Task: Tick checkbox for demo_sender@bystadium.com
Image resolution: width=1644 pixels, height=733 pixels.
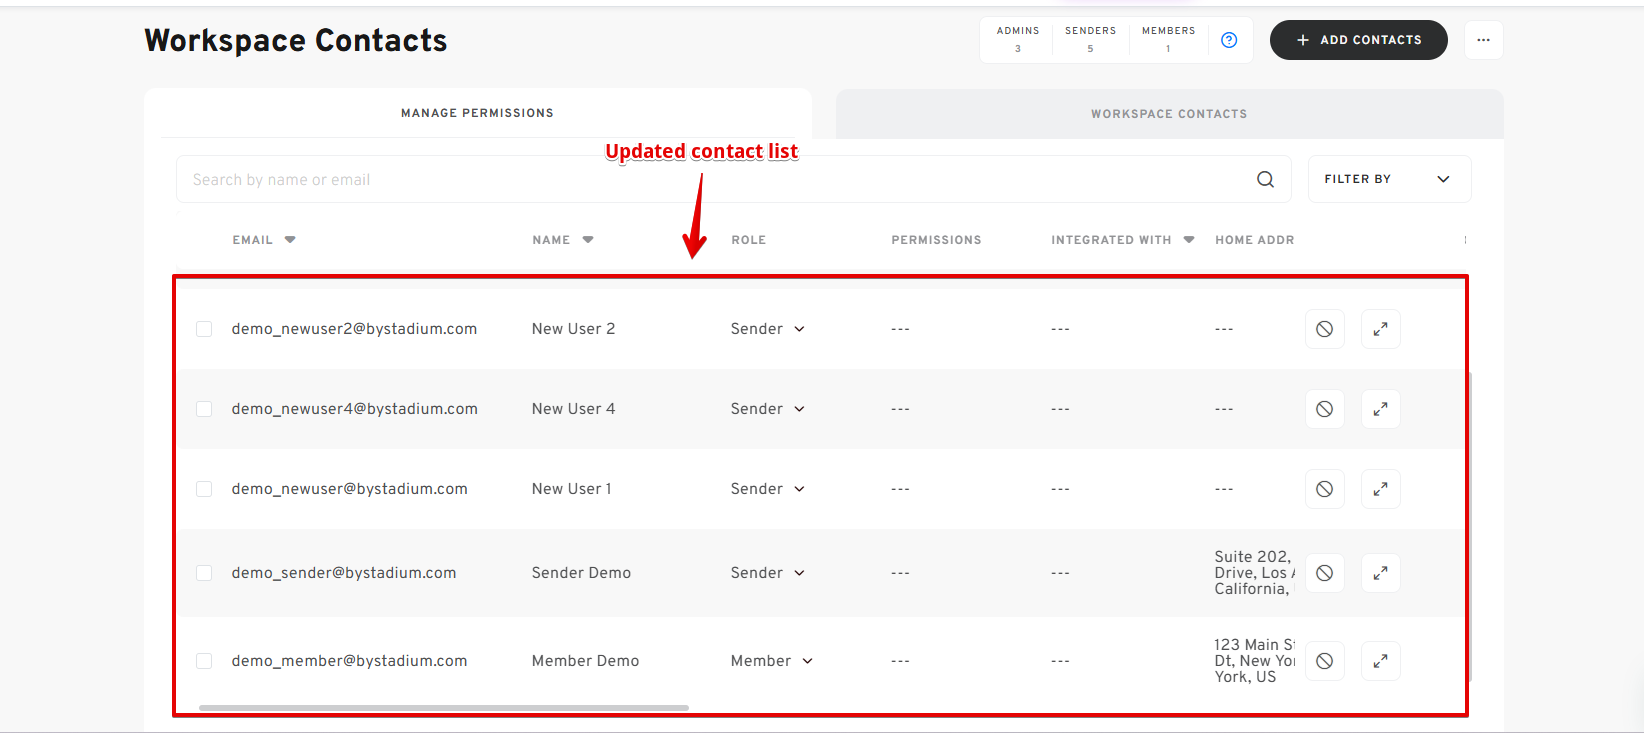Action: (204, 573)
